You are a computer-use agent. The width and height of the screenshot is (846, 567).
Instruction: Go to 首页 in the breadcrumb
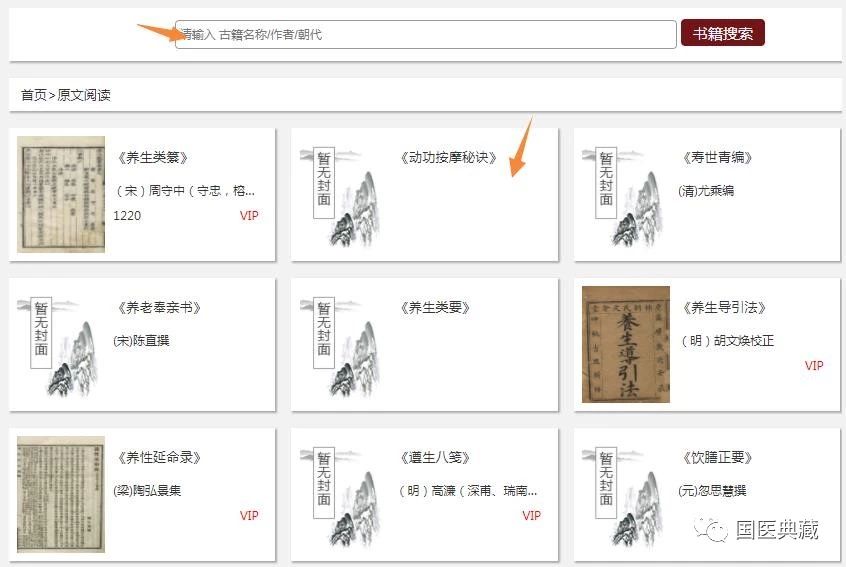pos(33,95)
